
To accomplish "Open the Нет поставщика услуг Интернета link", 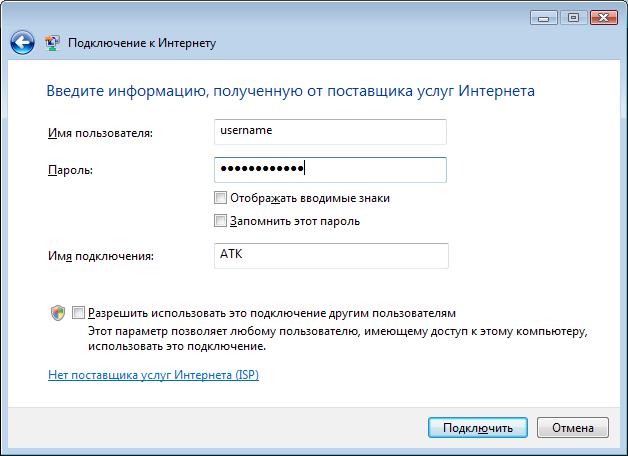I will point(153,375).
